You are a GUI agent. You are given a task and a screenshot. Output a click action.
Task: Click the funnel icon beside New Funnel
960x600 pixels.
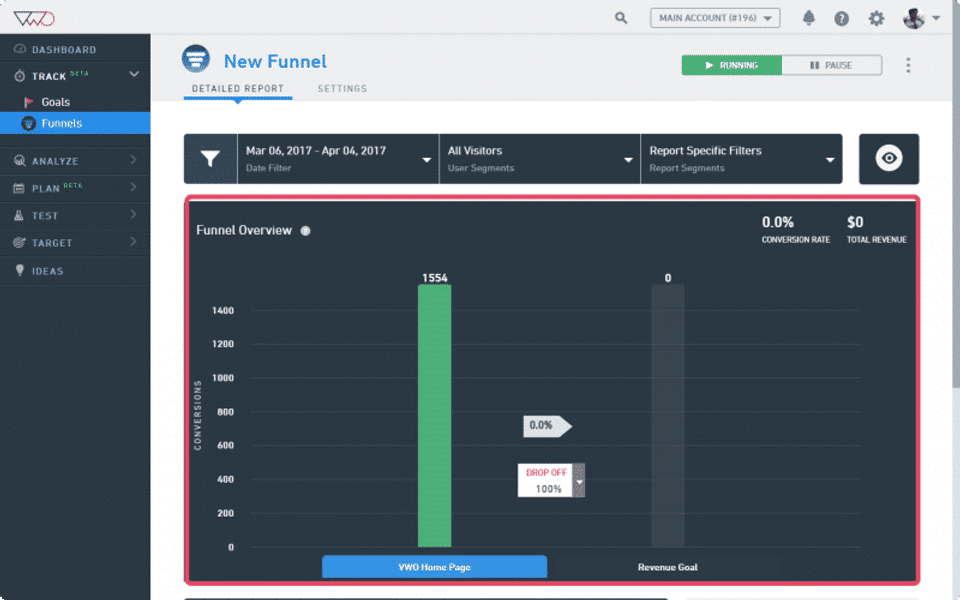196,59
